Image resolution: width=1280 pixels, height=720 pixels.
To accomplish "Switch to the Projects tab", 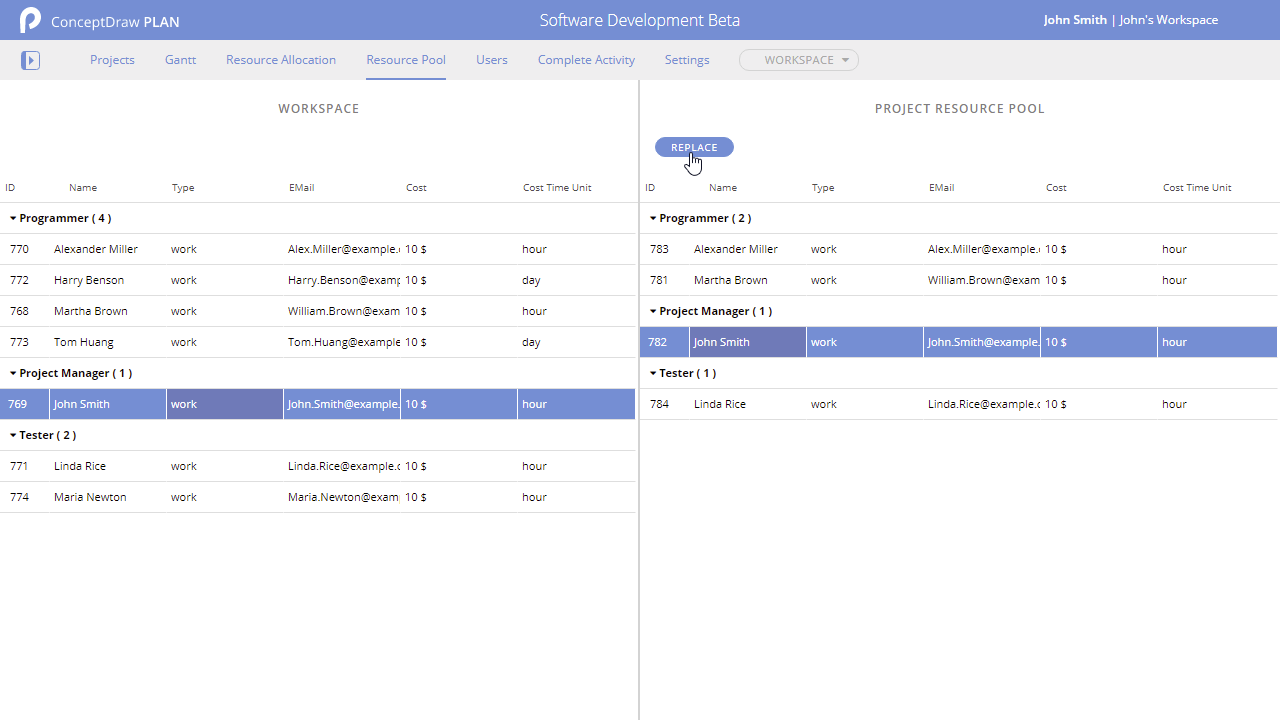I will click(112, 60).
